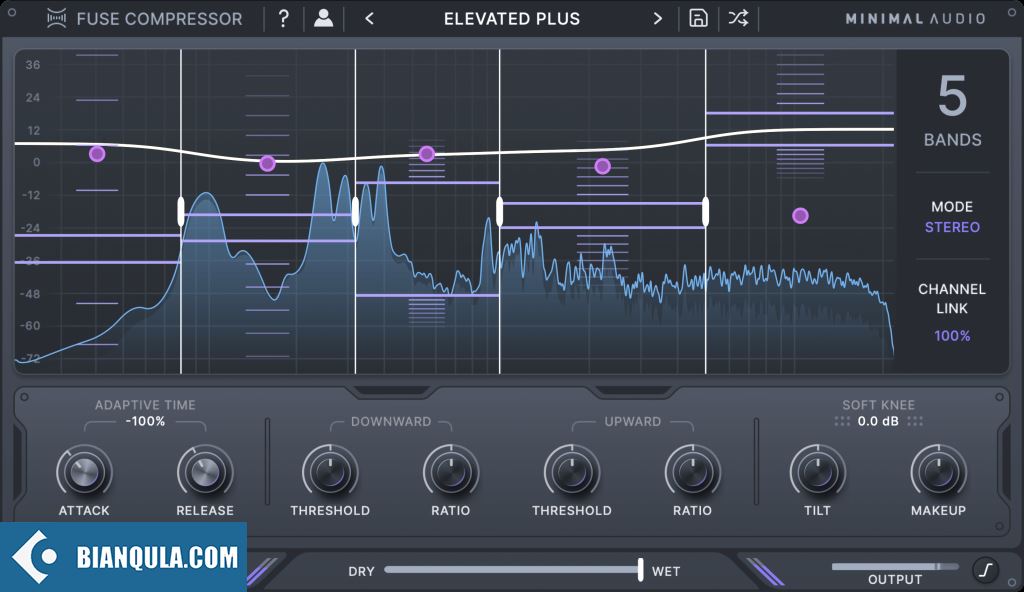The width and height of the screenshot is (1024, 592).
Task: Select the first band's purple gain node
Action: click(97, 154)
